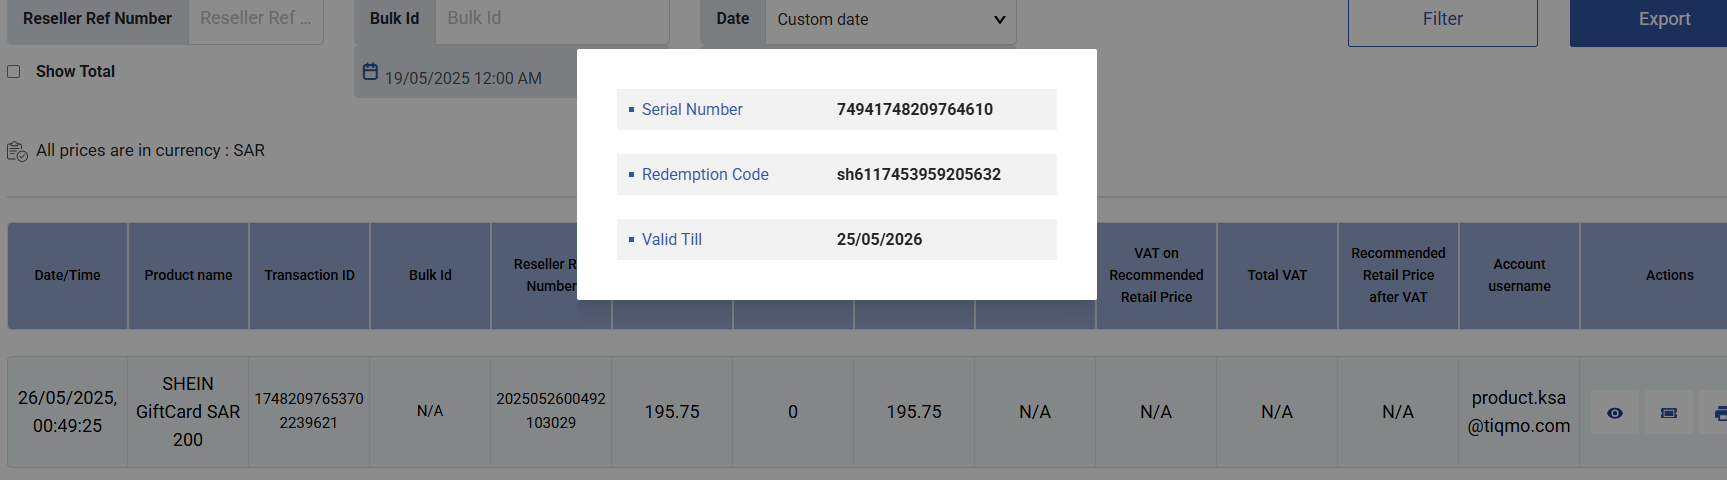
Task: Tick the Show Total checkbox
Action: tap(14, 72)
